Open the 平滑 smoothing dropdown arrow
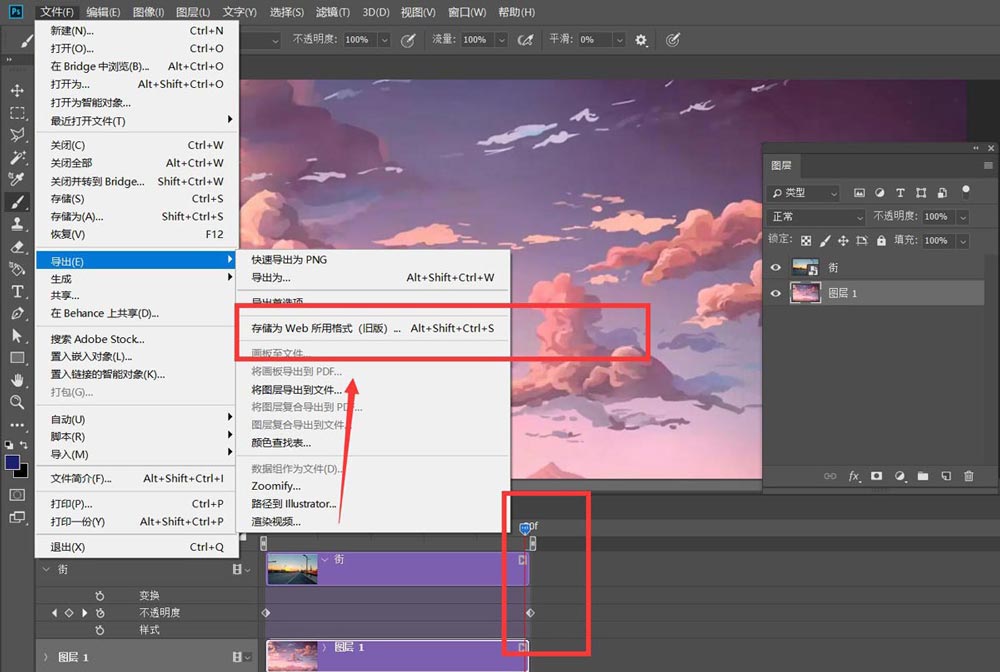 pyautogui.click(x=619, y=40)
